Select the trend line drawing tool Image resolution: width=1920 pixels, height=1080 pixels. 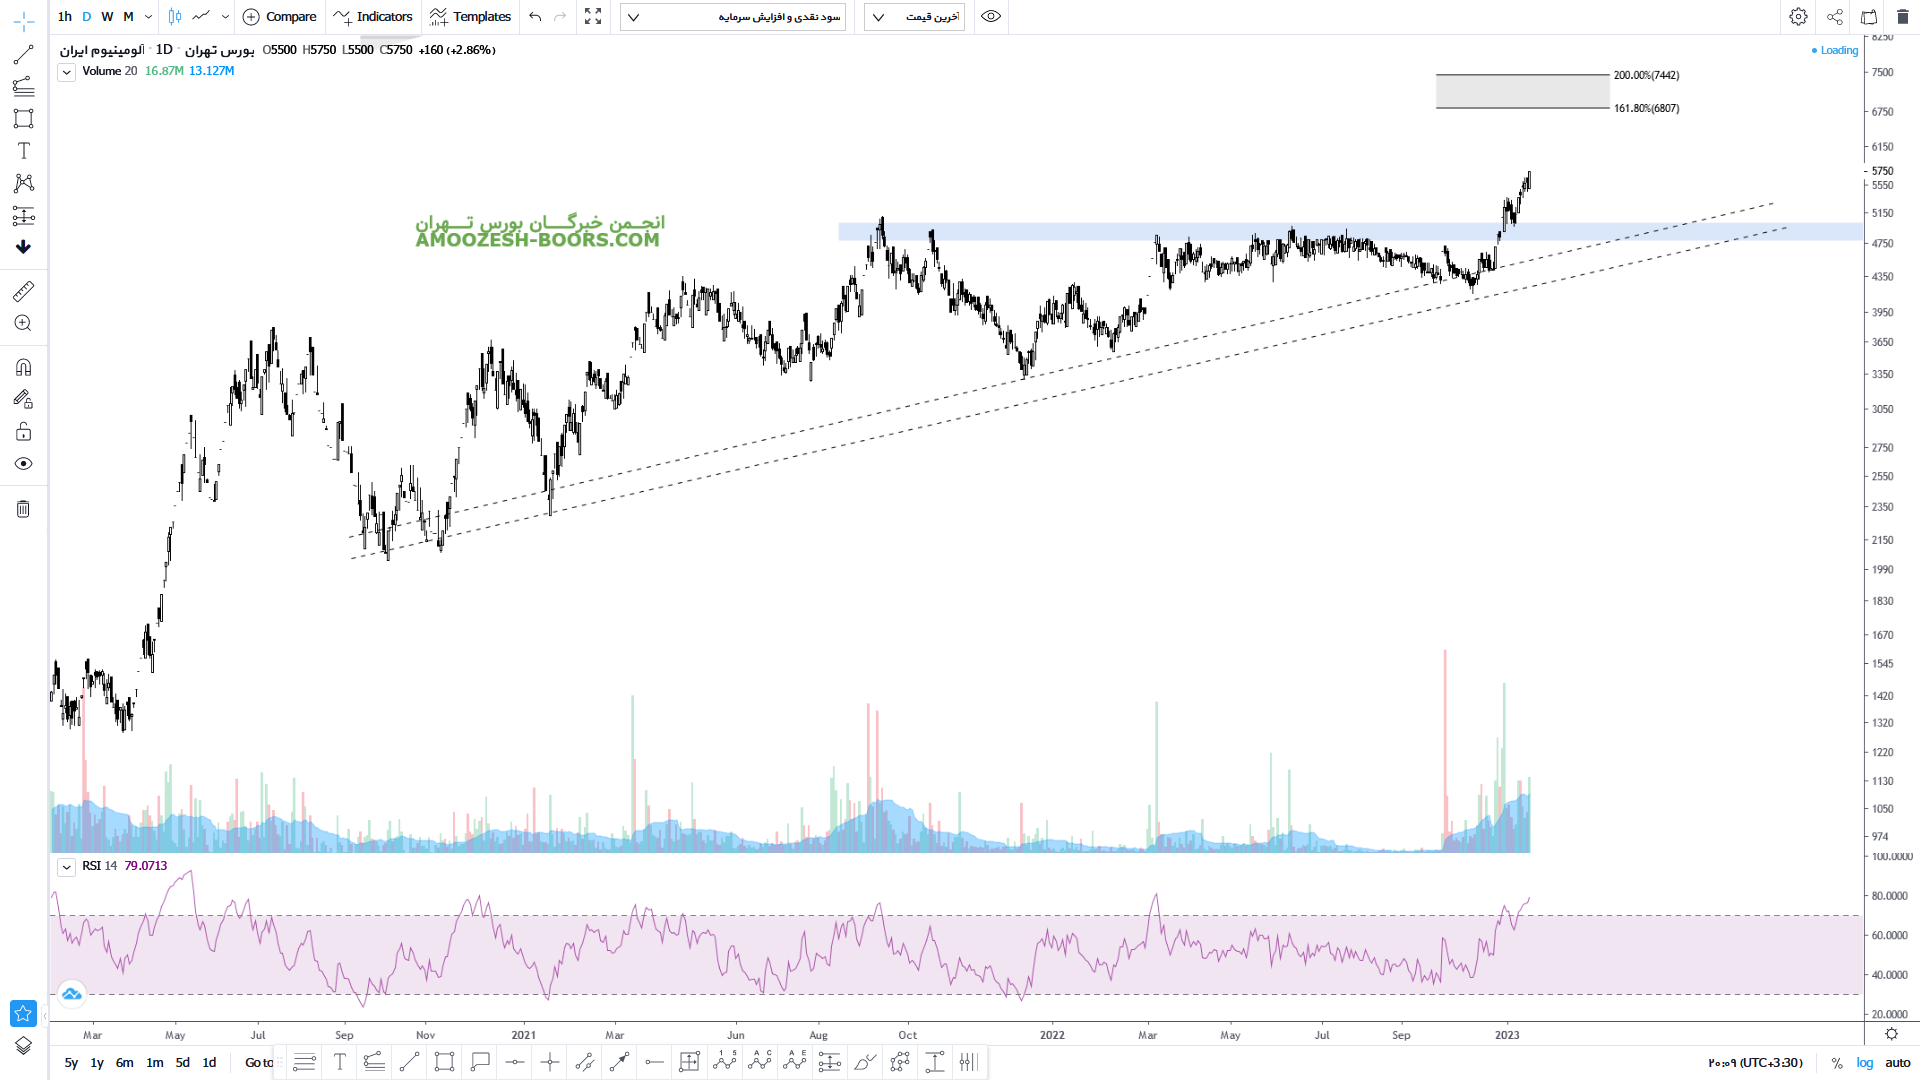[x=23, y=55]
